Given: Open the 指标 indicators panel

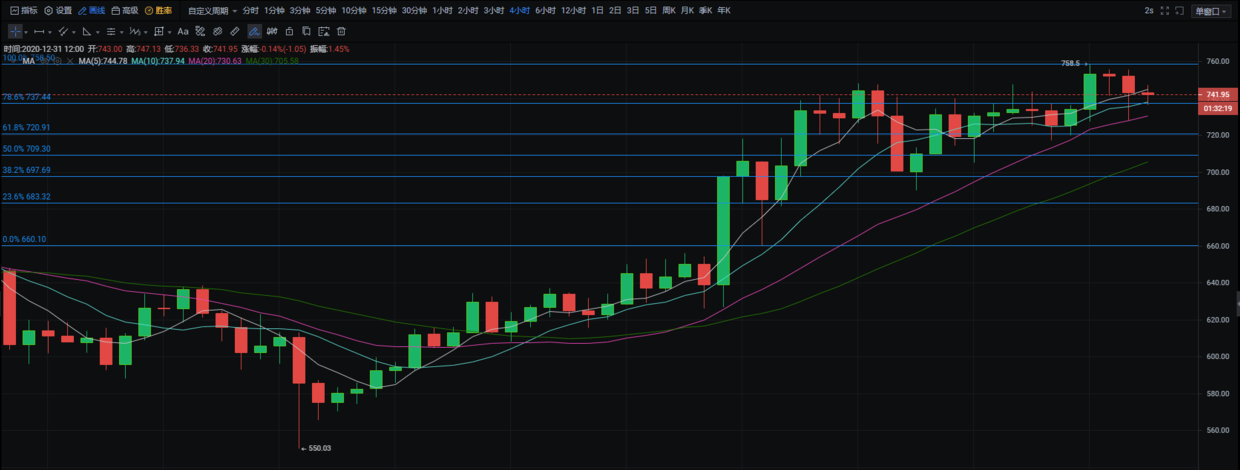Looking at the screenshot, I should 23,10.
